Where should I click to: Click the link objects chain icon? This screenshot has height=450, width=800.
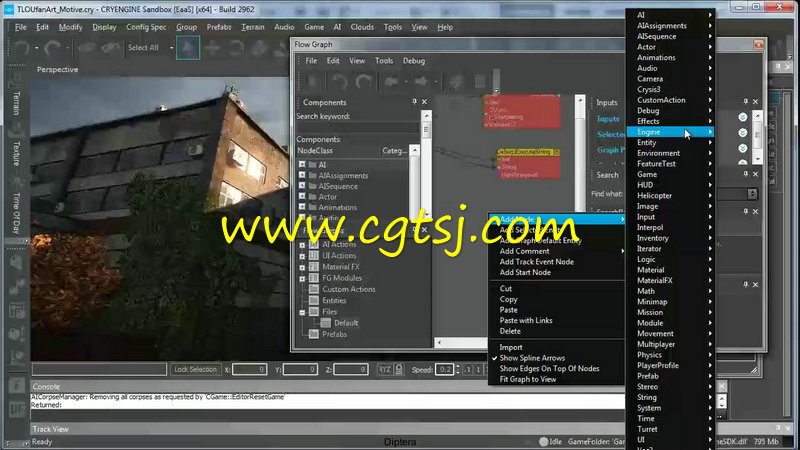coord(86,48)
